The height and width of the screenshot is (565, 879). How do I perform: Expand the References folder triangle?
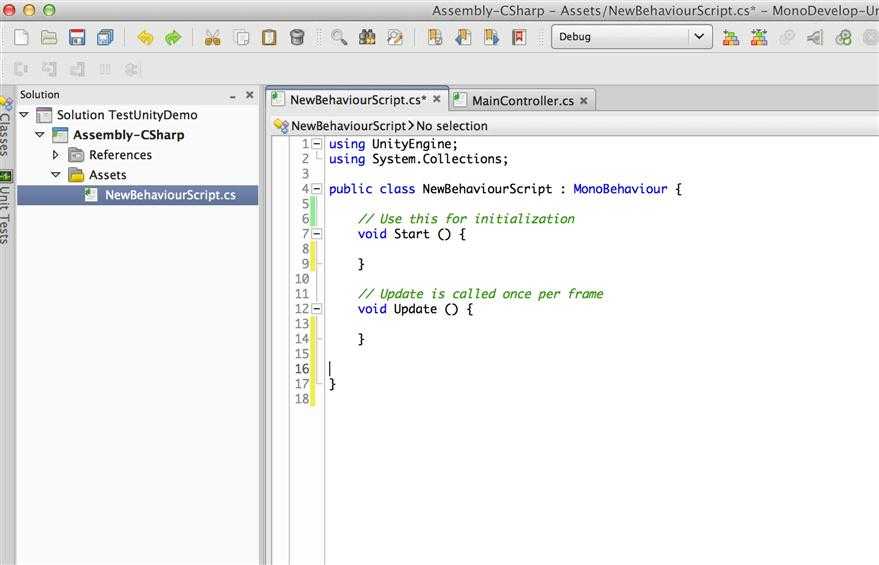point(55,154)
